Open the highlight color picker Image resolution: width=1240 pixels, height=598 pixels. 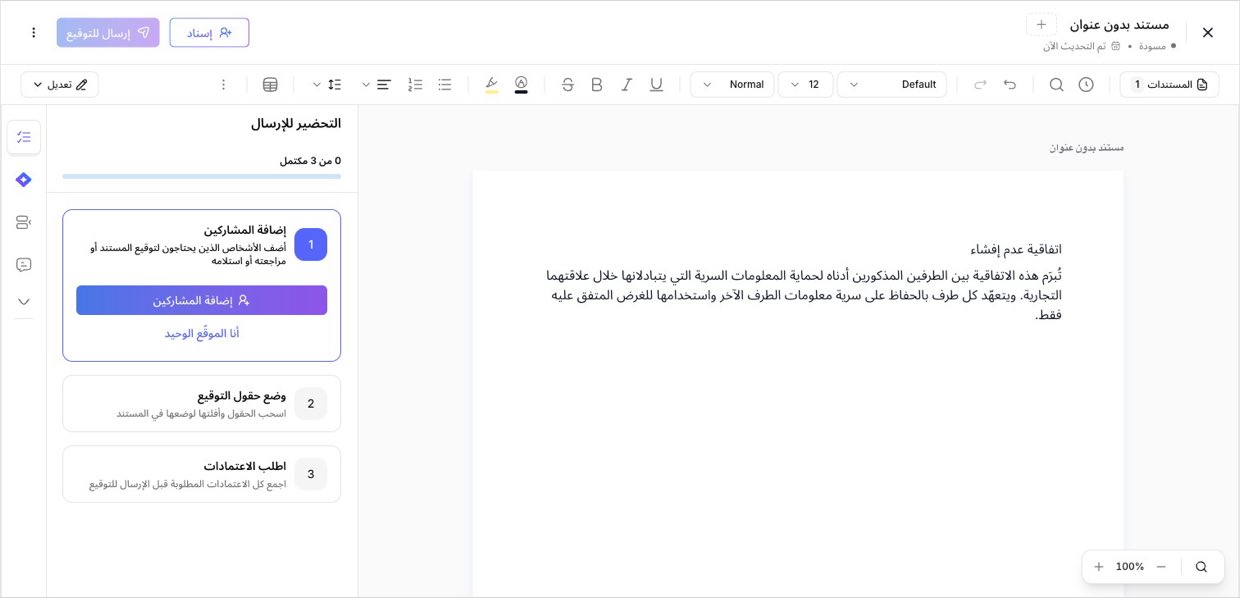coord(491,85)
